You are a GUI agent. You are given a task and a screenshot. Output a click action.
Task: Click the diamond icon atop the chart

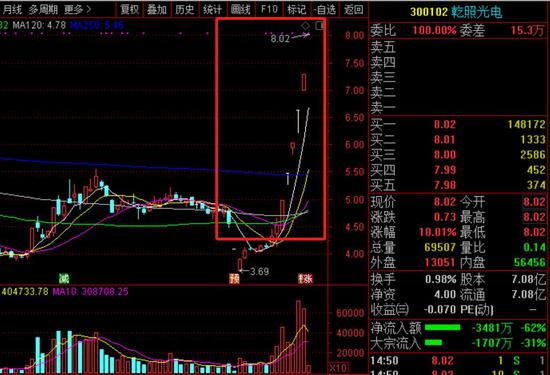tap(306, 26)
